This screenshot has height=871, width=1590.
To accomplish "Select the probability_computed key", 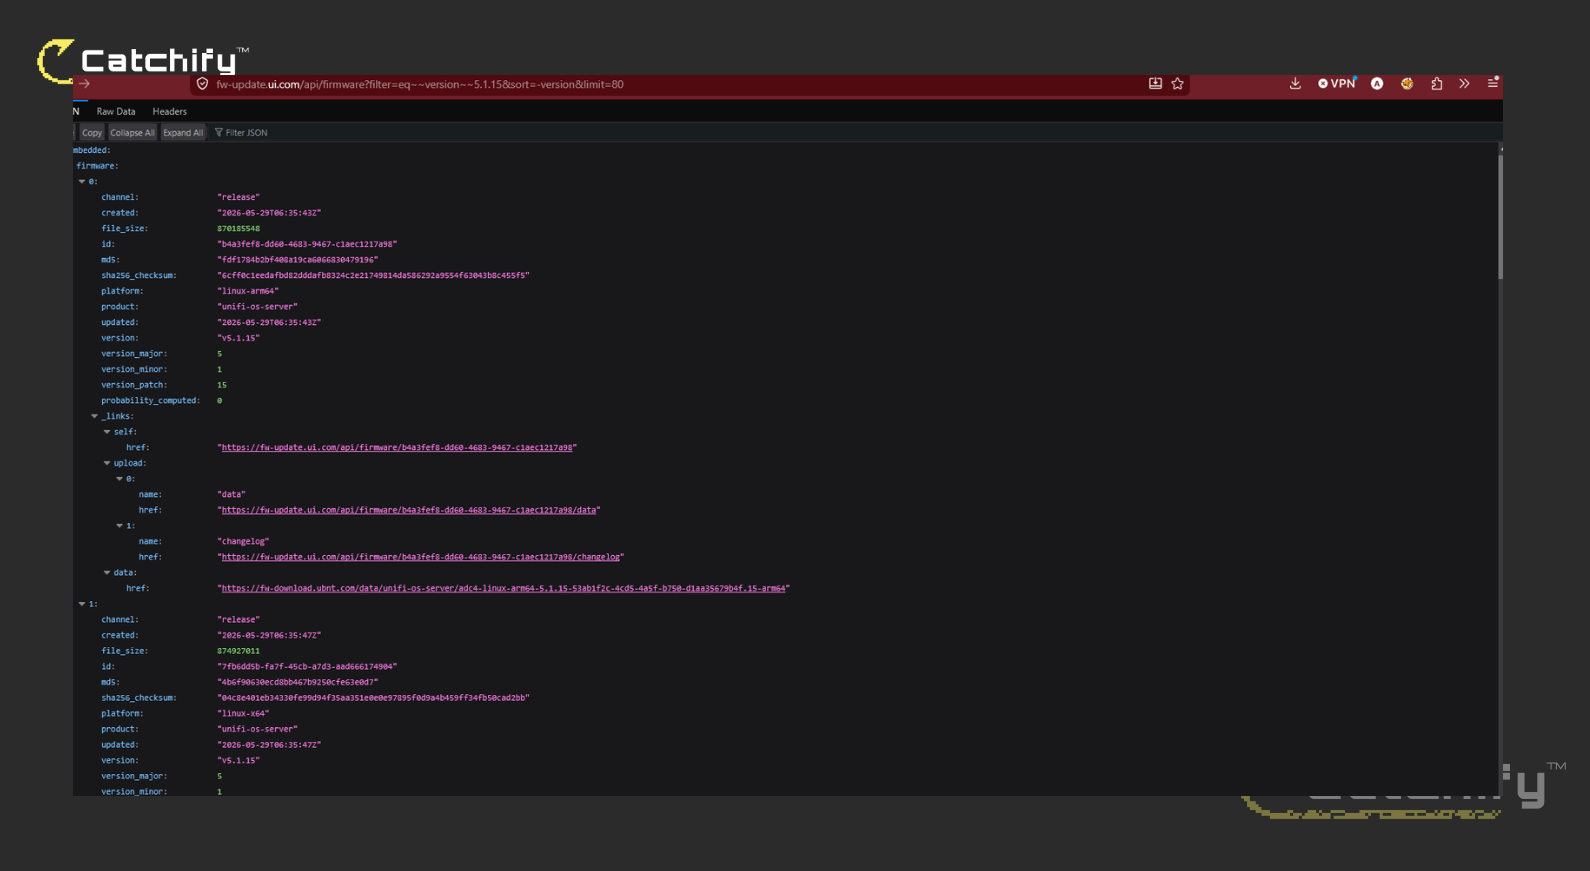I will pyautogui.click(x=150, y=400).
